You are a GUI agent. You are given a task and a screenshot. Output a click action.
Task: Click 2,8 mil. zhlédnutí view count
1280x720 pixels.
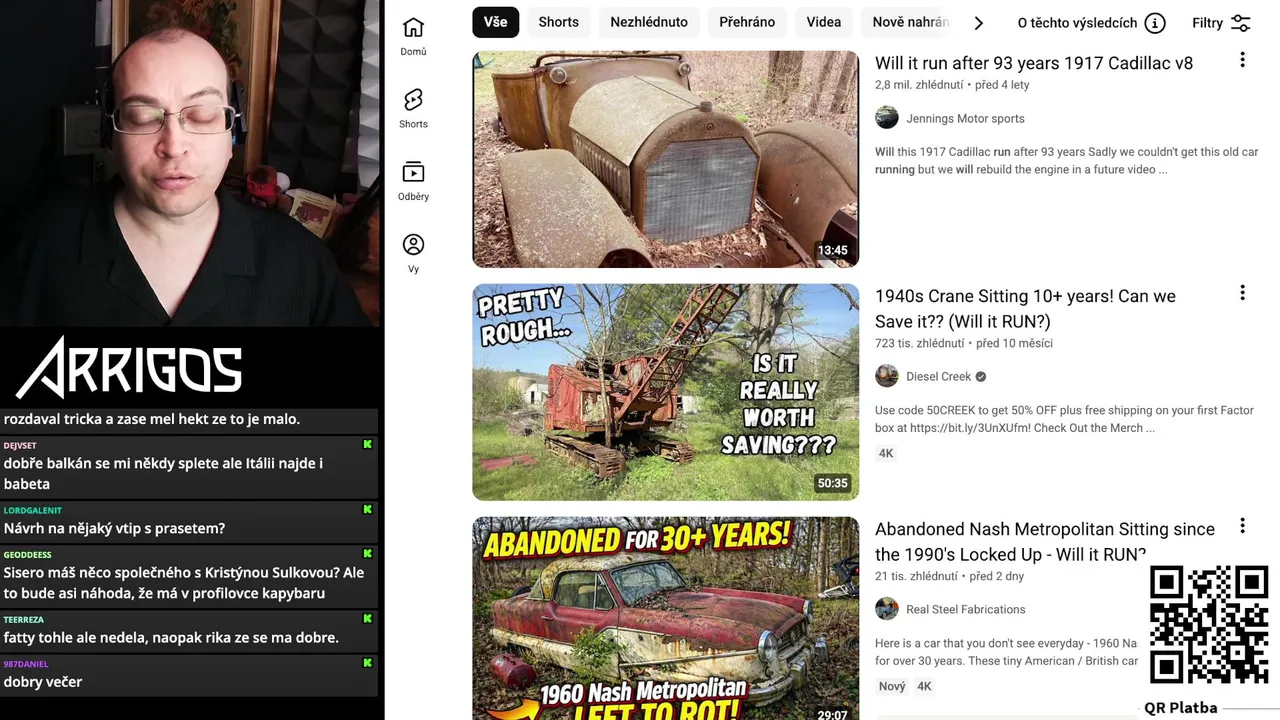919,85
